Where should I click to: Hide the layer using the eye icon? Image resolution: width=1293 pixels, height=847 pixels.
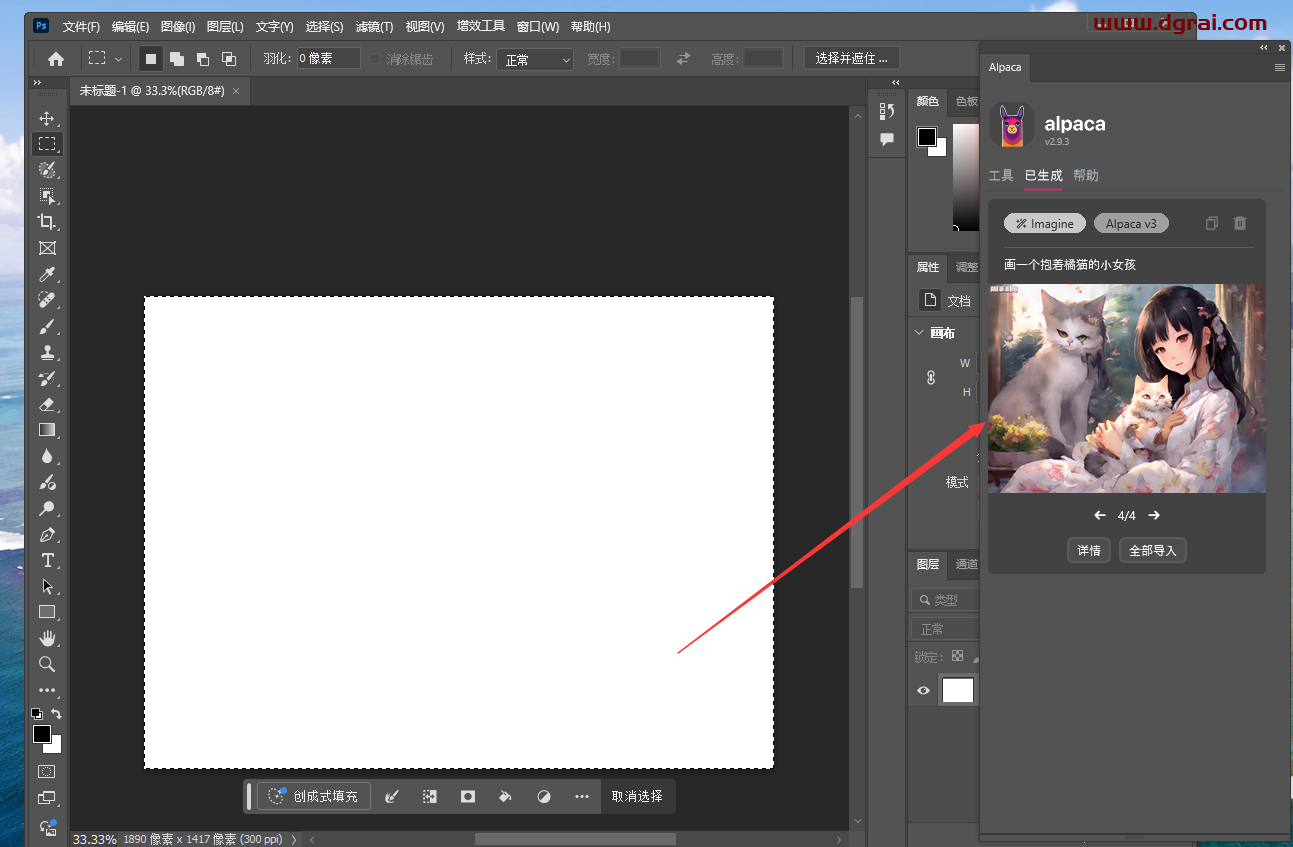[x=923, y=690]
